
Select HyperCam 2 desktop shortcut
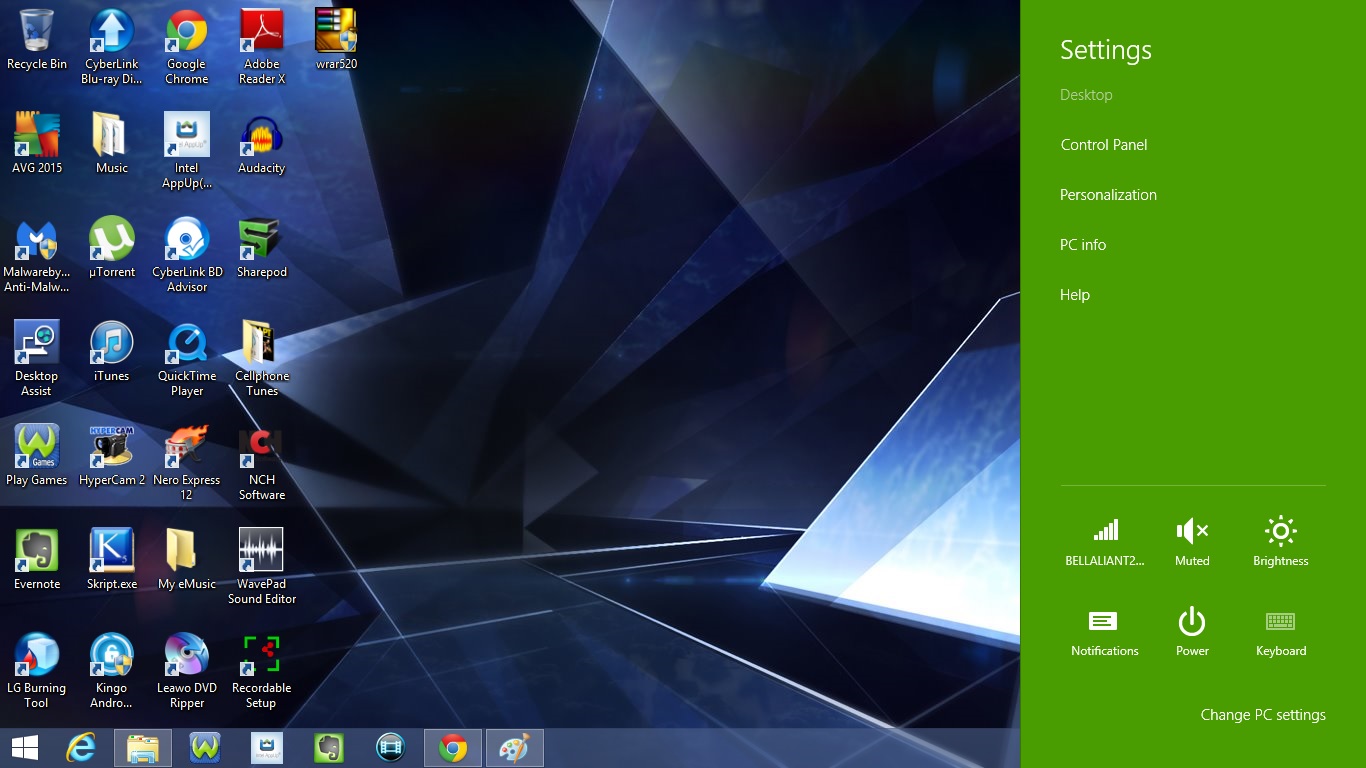coord(112,456)
